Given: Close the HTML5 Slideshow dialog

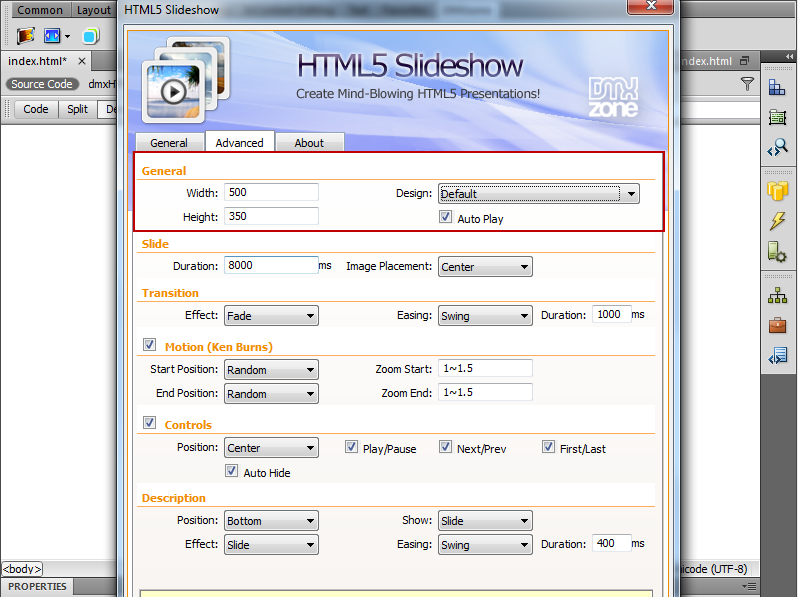Looking at the screenshot, I should (650, 6).
